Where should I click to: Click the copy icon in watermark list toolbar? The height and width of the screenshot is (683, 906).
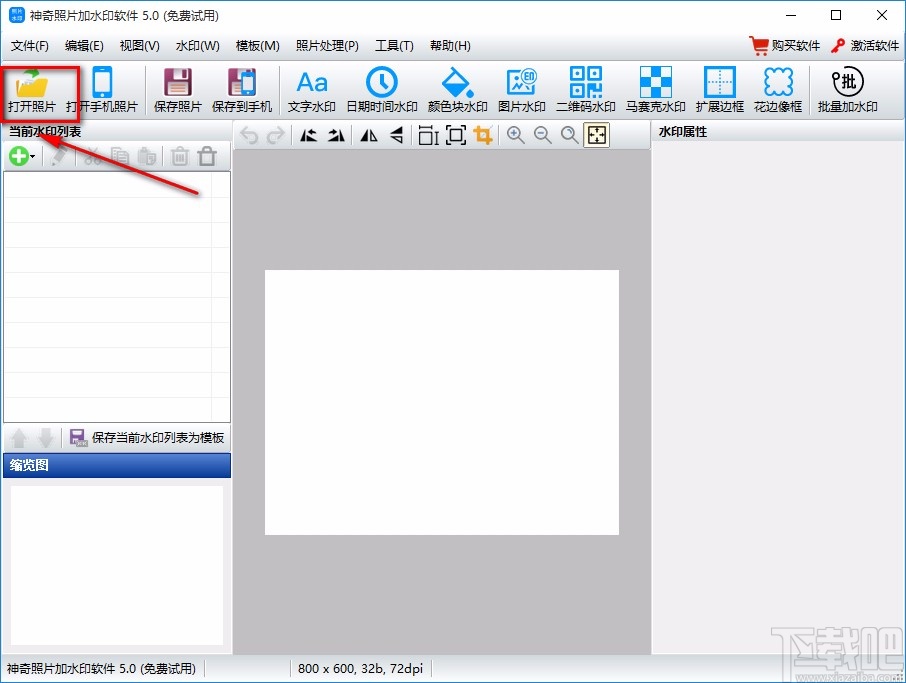pyautogui.click(x=120, y=156)
